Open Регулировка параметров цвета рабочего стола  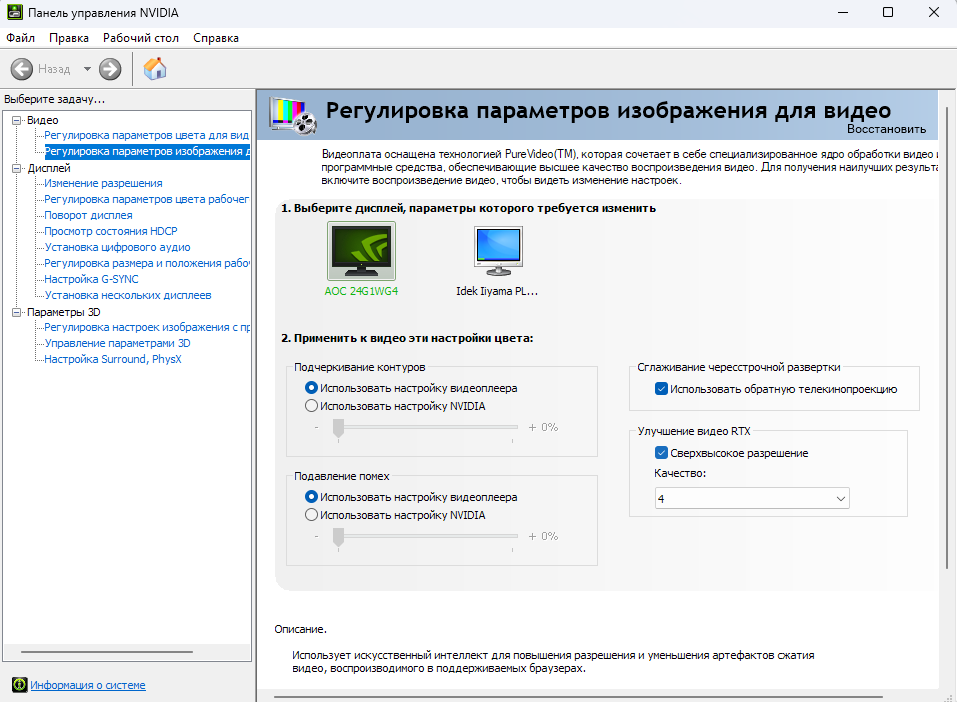click(146, 199)
